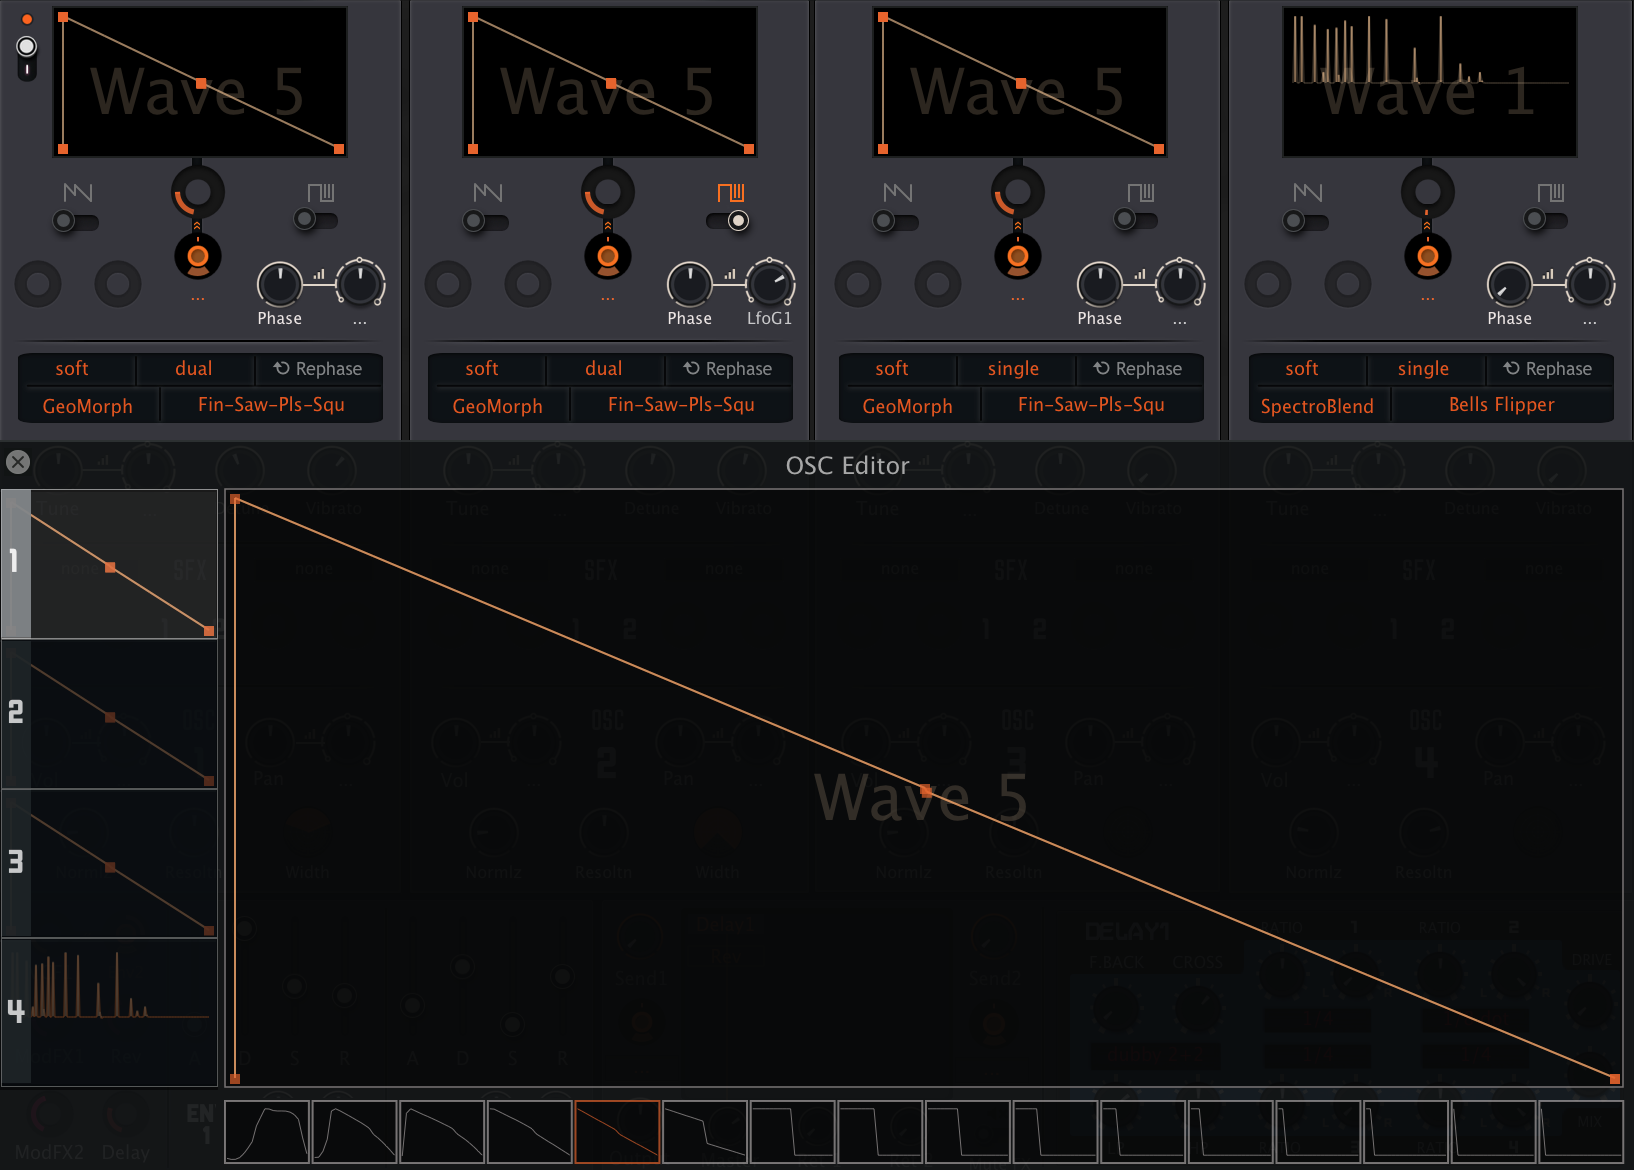Select wave slot 2 in OSC Editor

110,714
